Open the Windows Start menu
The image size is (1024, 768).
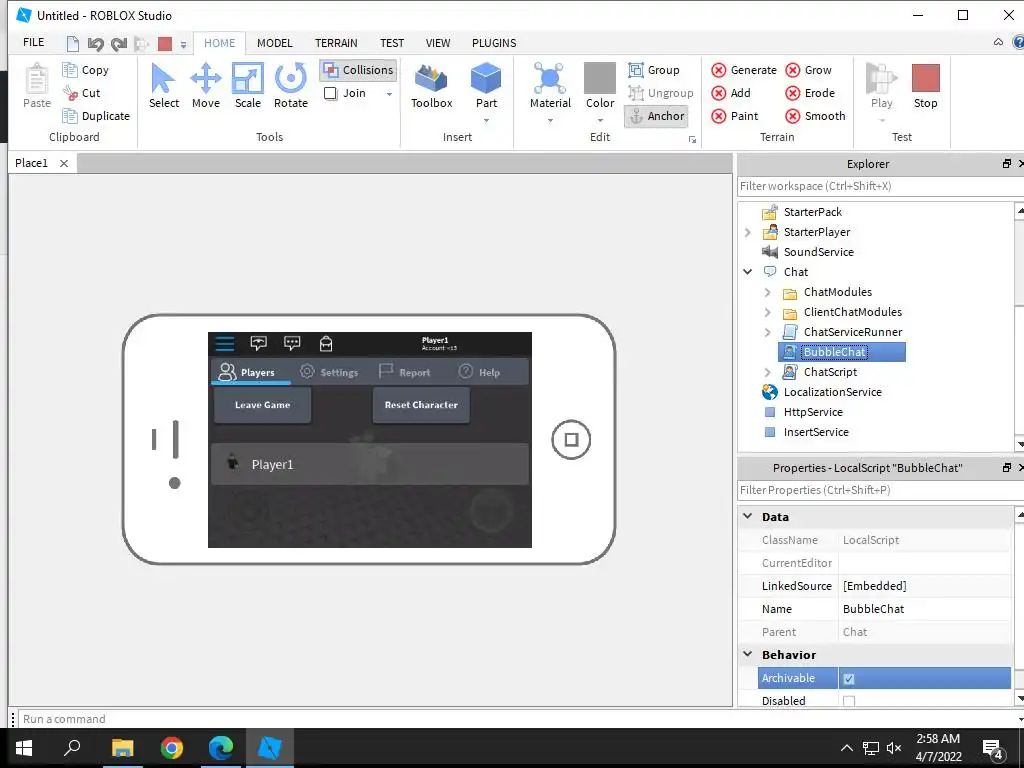[24, 748]
